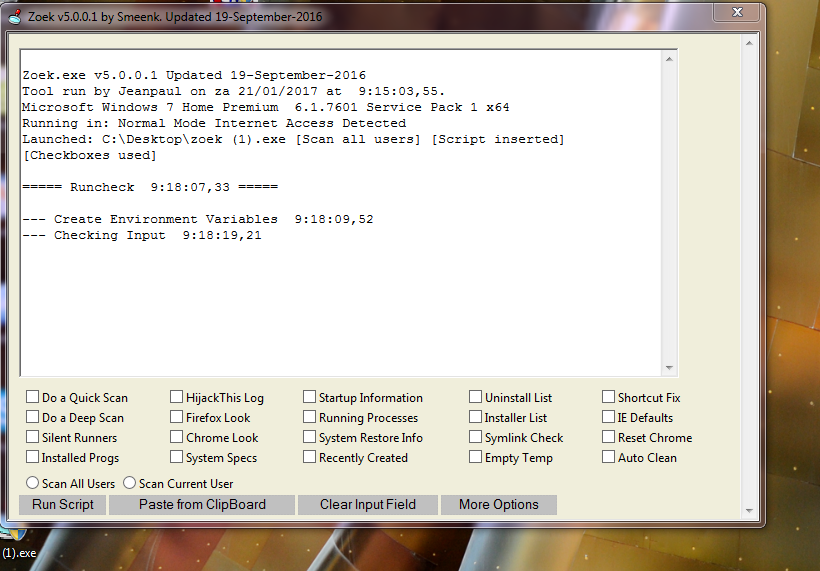820x571 pixels.
Task: Click the 'Running in: Normal Mode' line
Action: [x=214, y=123]
